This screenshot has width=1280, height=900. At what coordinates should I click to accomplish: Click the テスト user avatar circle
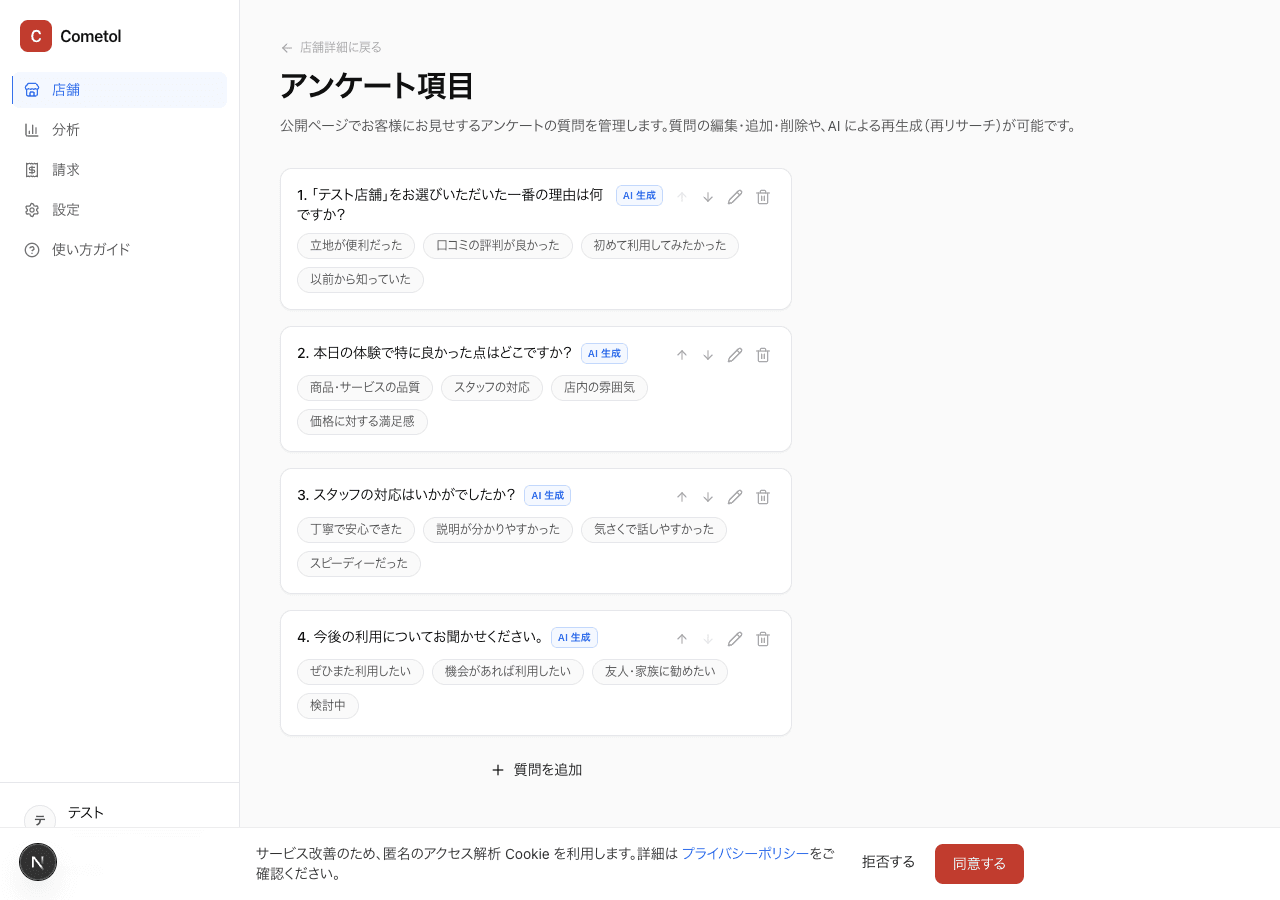tap(40, 819)
